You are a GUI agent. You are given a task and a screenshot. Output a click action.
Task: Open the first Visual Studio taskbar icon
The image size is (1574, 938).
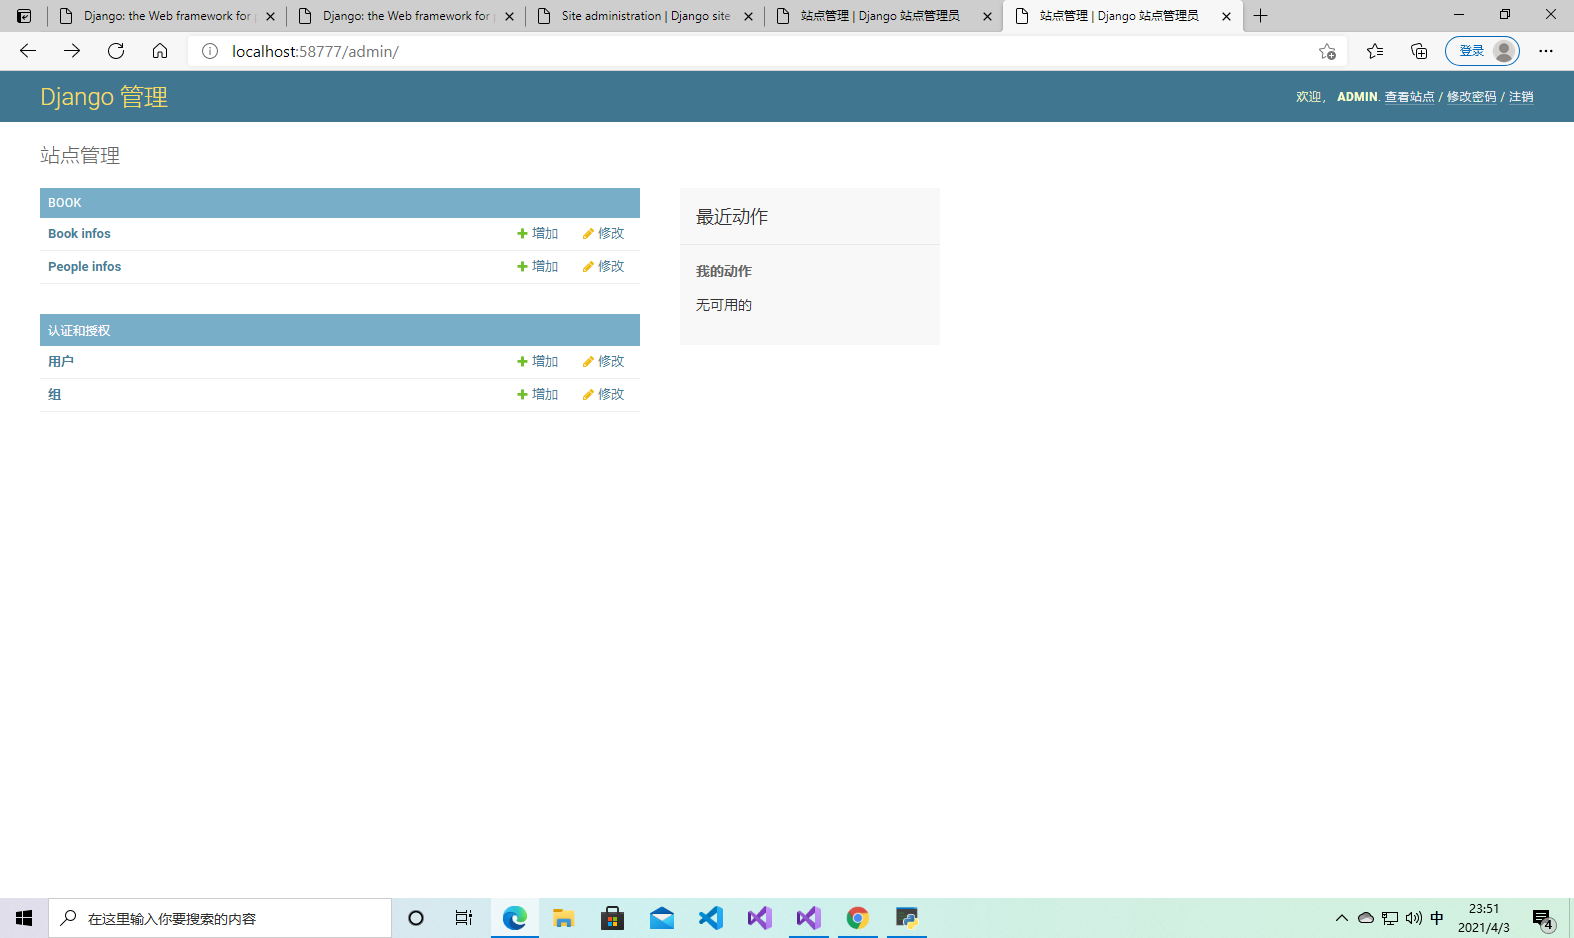coord(760,918)
